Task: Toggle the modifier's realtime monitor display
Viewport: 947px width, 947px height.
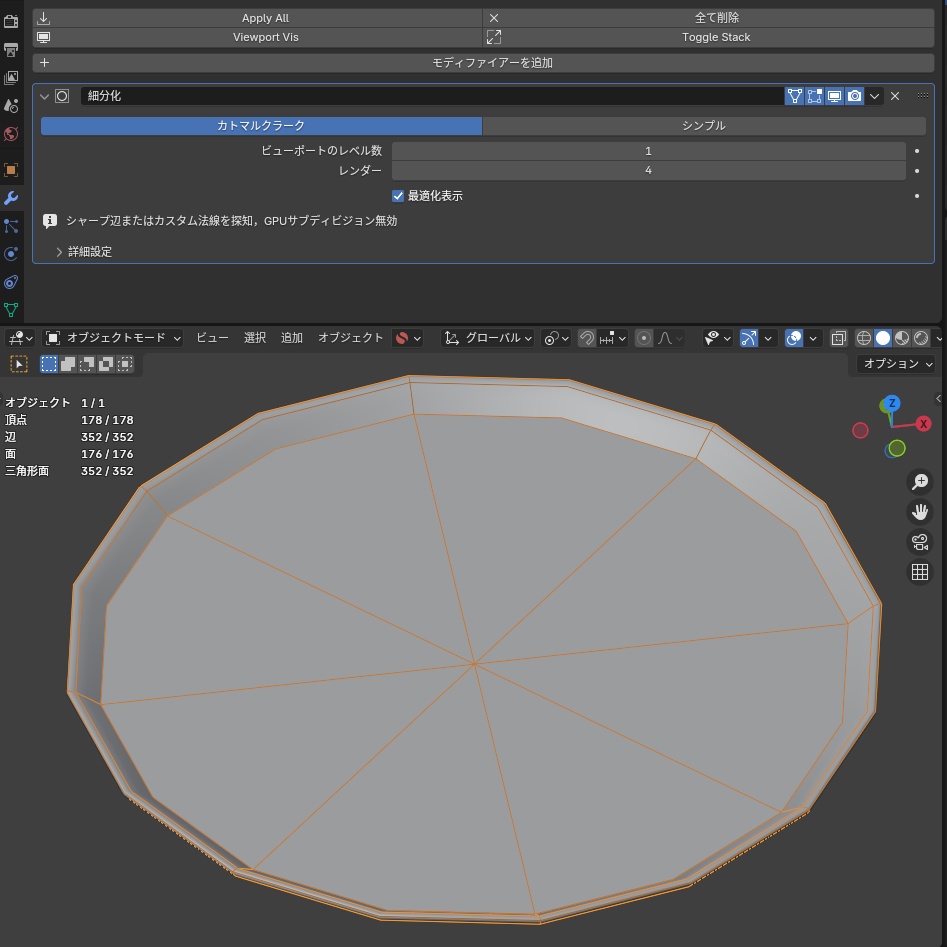Action: [x=834, y=96]
